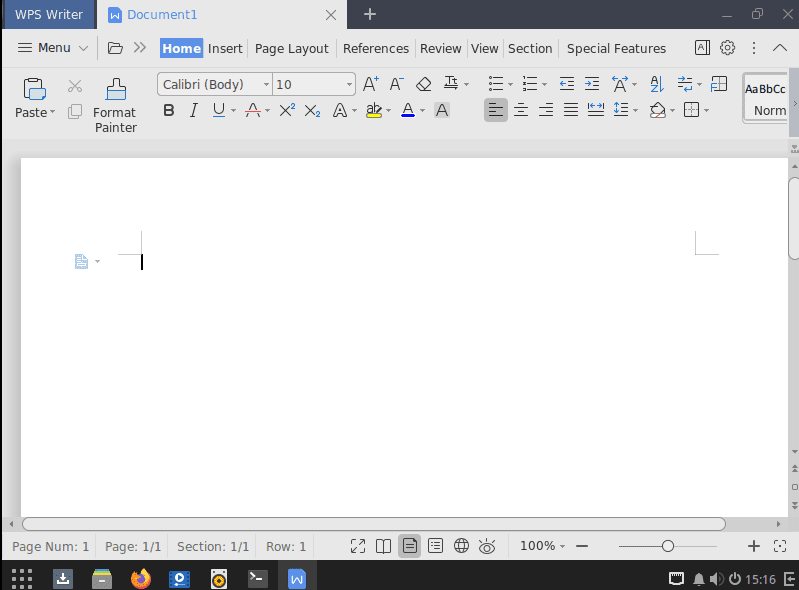Click the yellow highlight color swatch

[374, 110]
